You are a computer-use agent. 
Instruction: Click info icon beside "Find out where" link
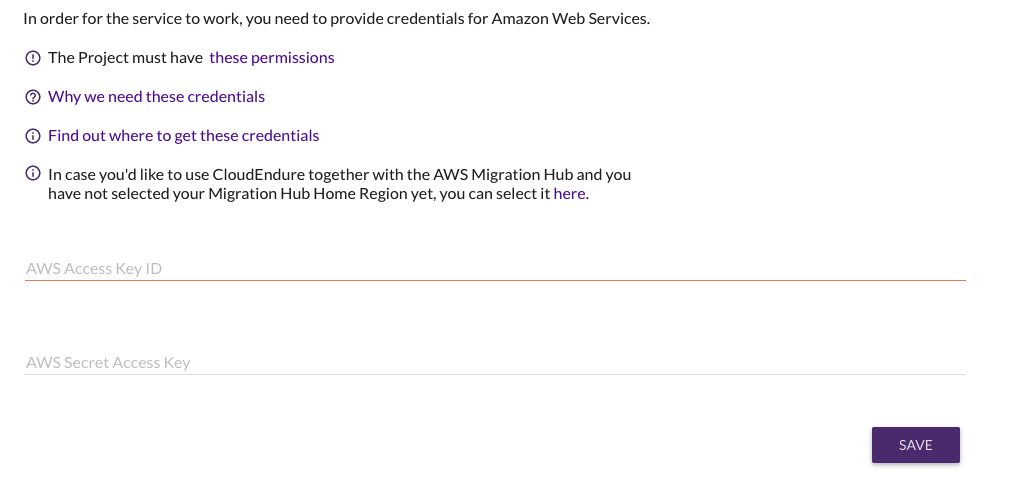tap(33, 136)
